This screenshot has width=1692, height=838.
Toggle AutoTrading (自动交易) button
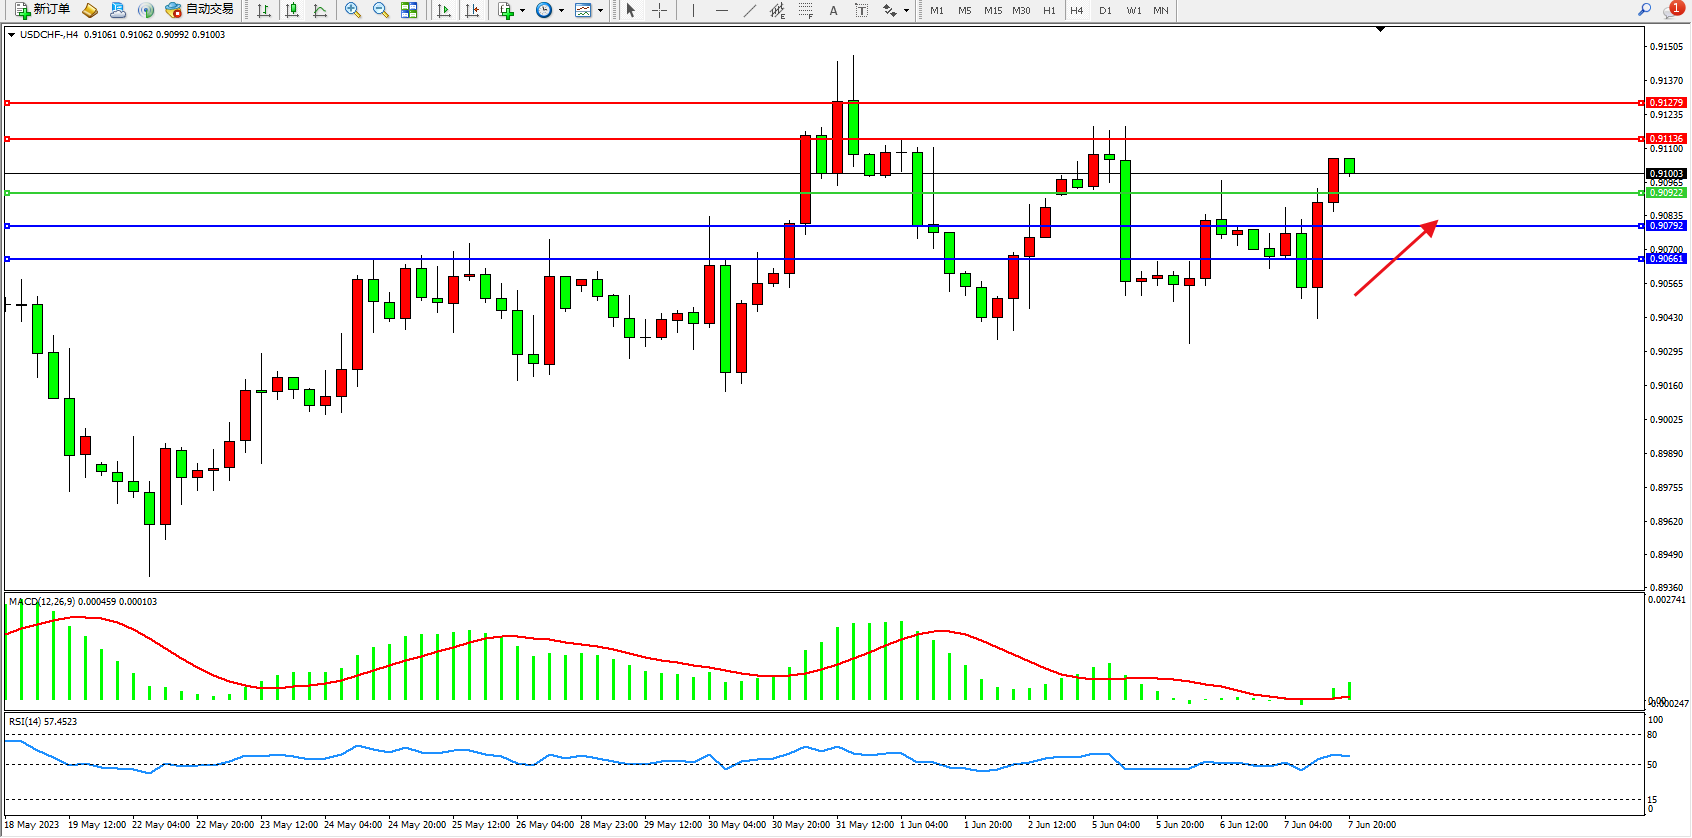[x=200, y=10]
